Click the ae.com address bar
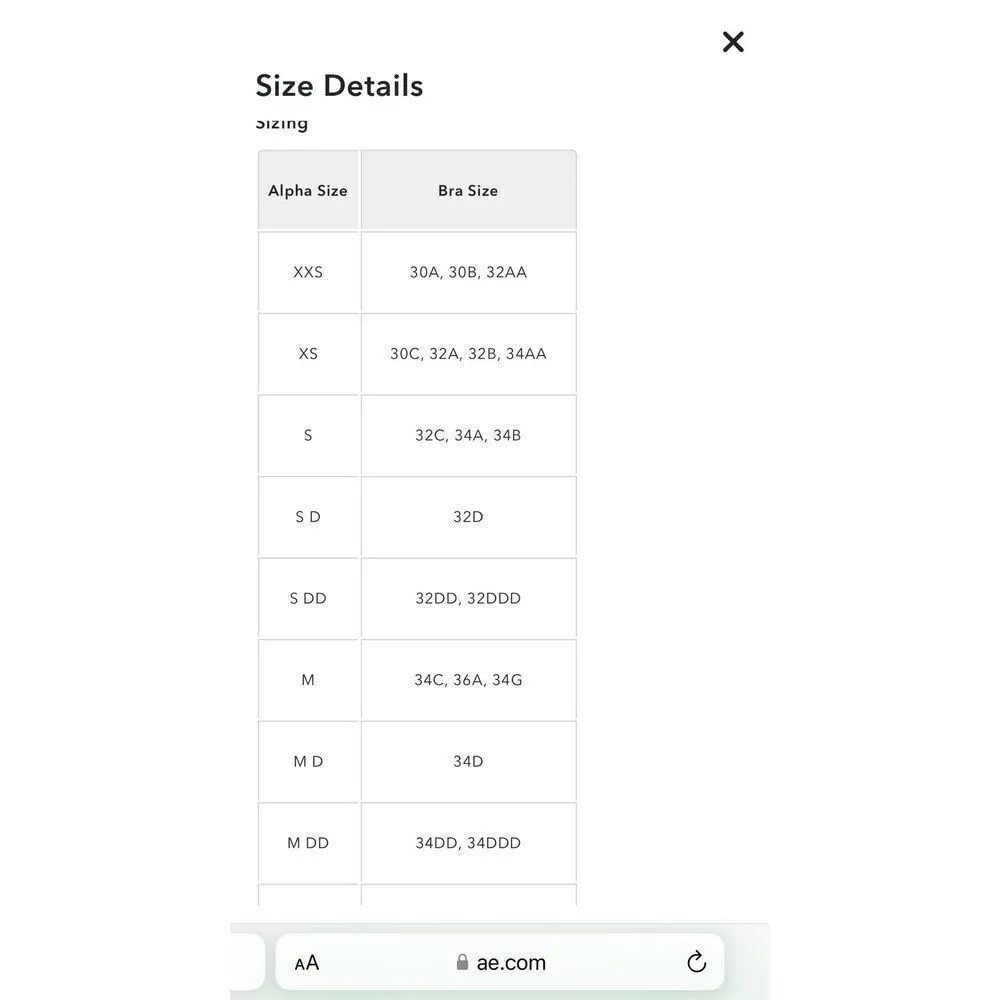The width and height of the screenshot is (1000, 1000). (511, 963)
